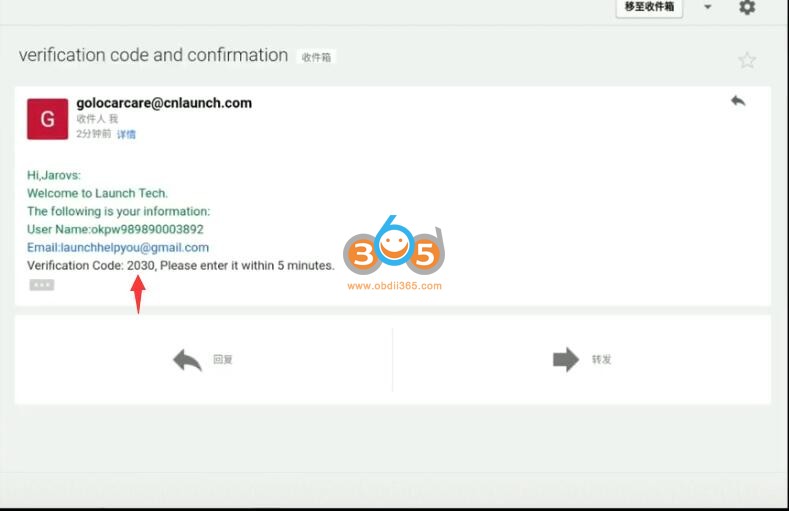This screenshot has height=511, width=789.
Task: Click 'The following is your information:' text
Action: (x=119, y=211)
